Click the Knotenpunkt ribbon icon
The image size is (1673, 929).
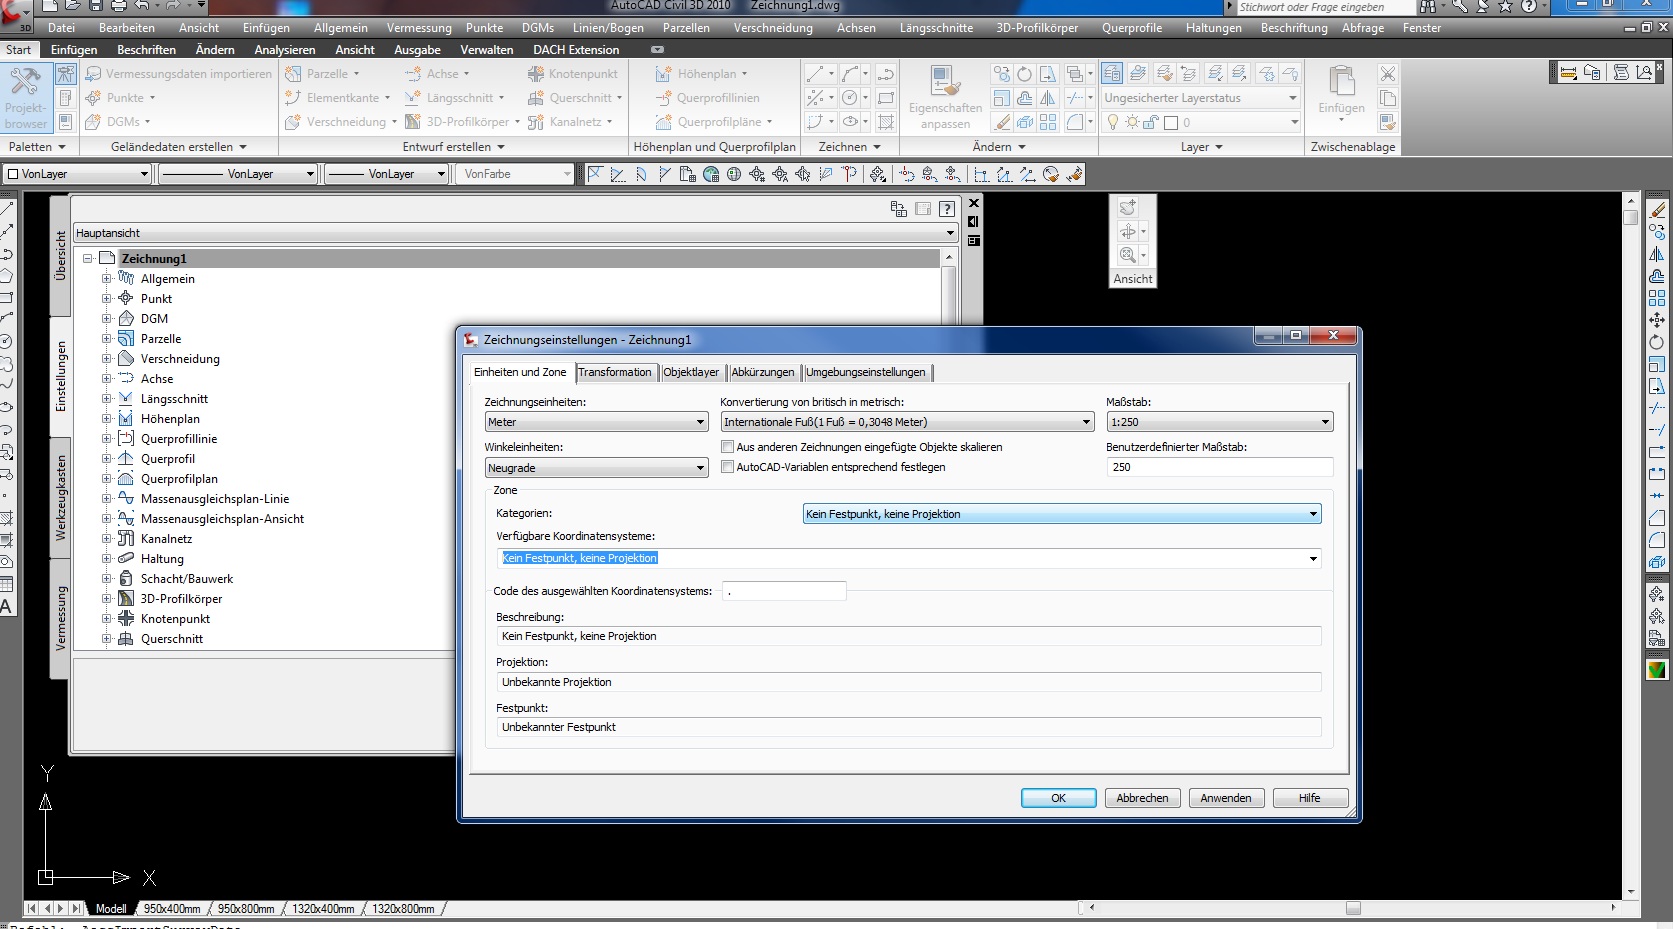[x=536, y=74]
